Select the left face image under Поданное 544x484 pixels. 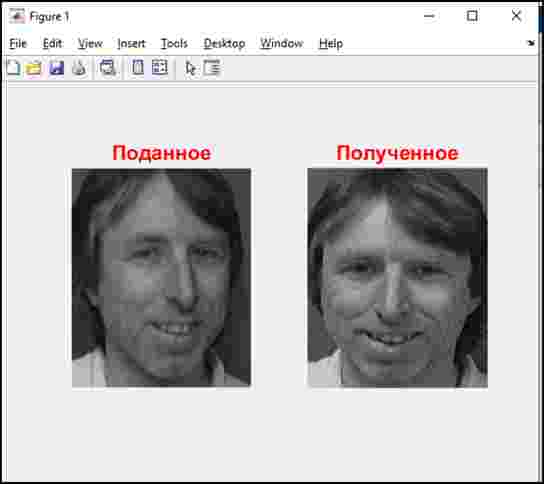click(161, 278)
